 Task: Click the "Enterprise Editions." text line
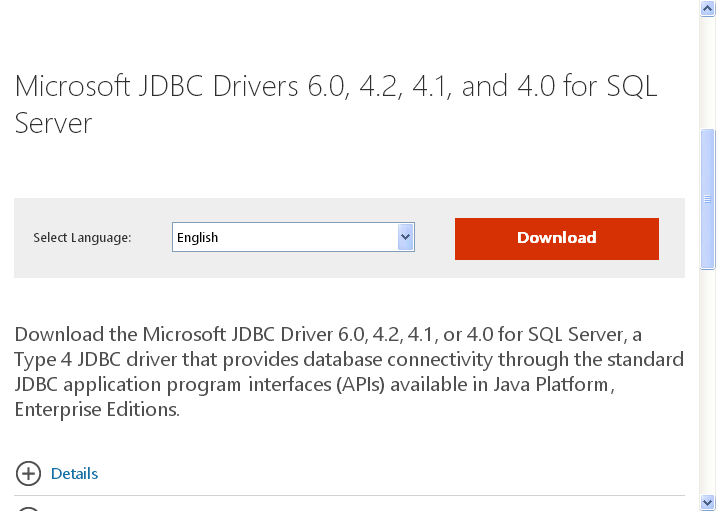tap(97, 409)
